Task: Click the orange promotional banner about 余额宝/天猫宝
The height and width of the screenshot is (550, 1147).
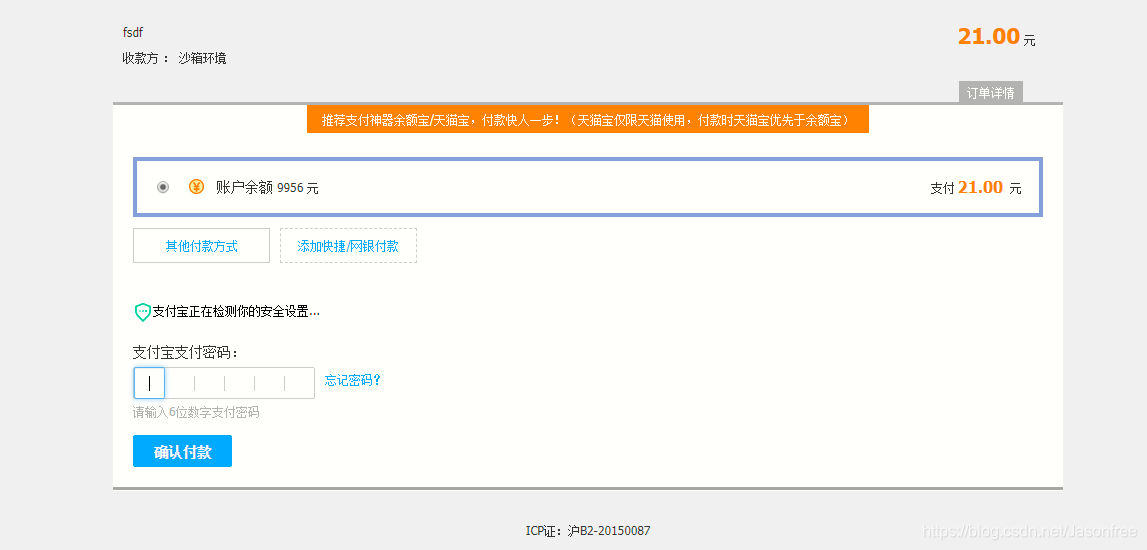Action: (587, 120)
